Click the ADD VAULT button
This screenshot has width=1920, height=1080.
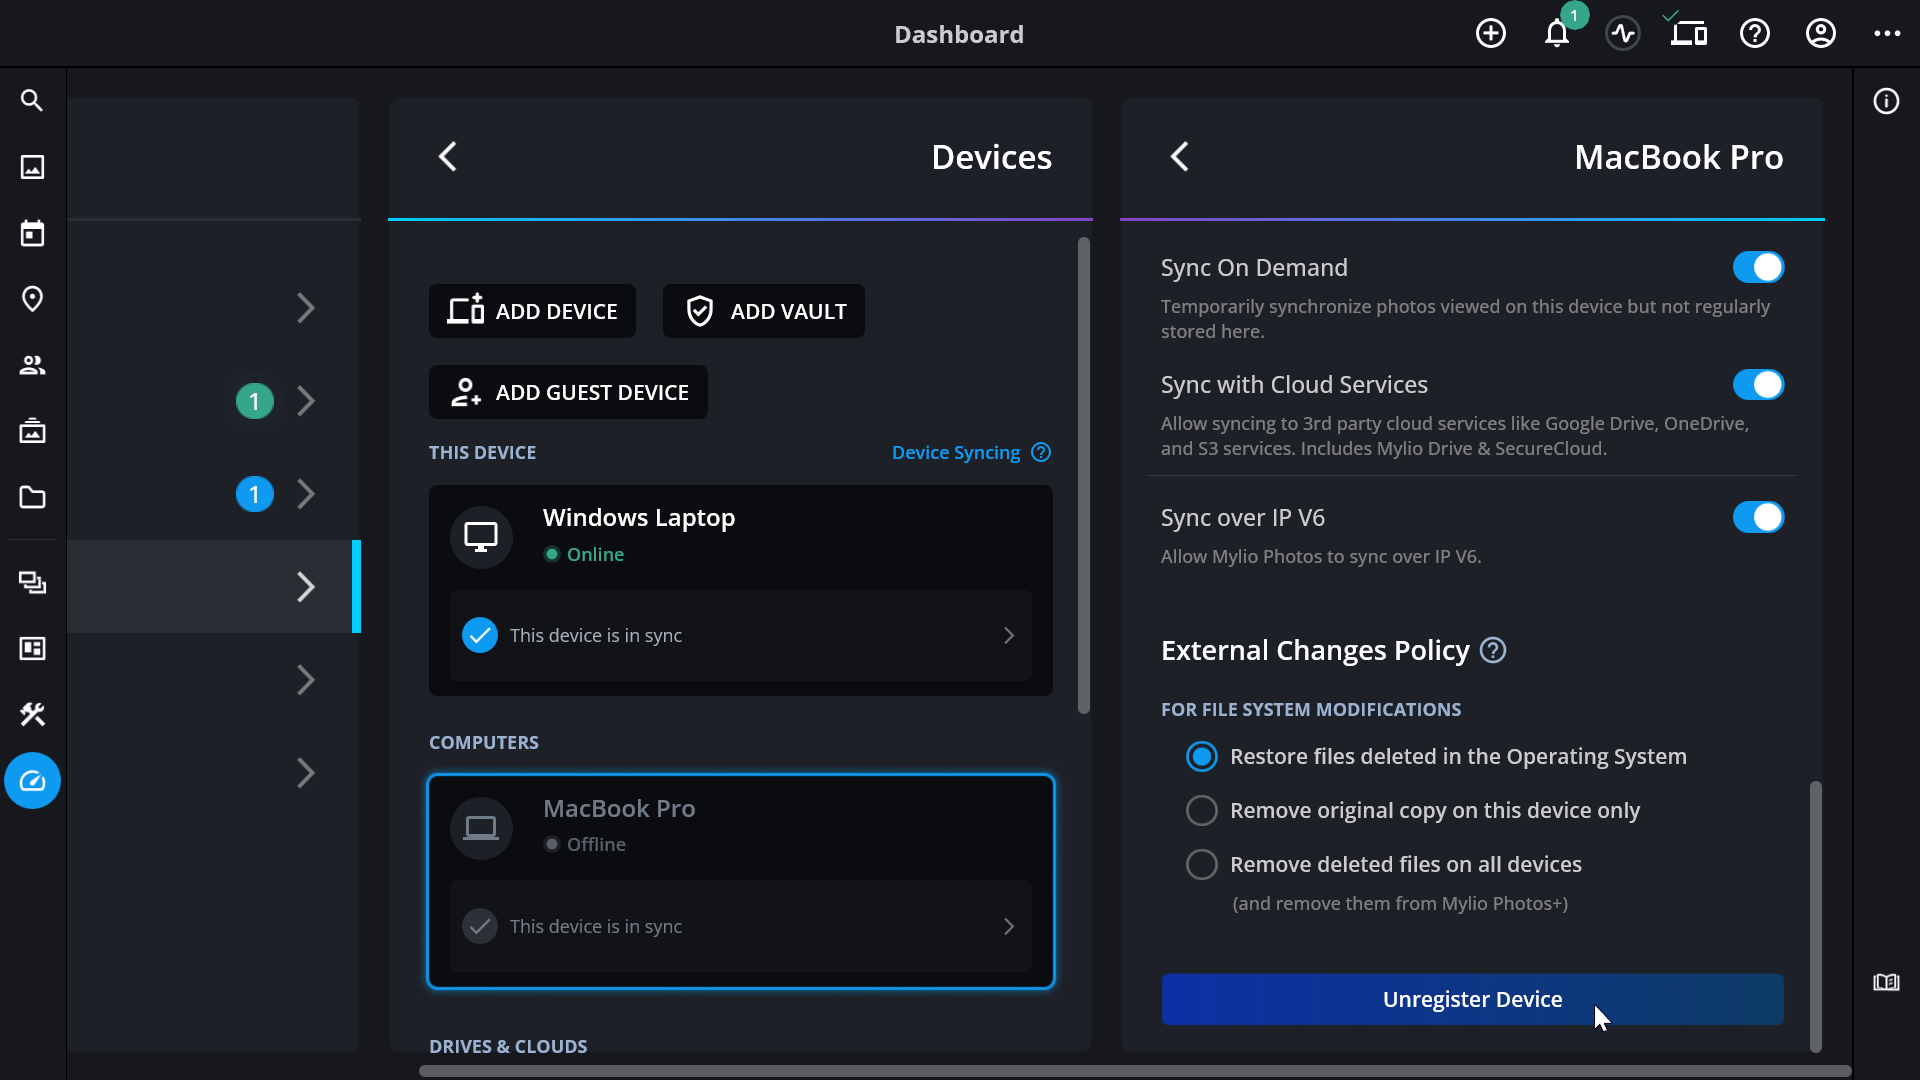764,311
